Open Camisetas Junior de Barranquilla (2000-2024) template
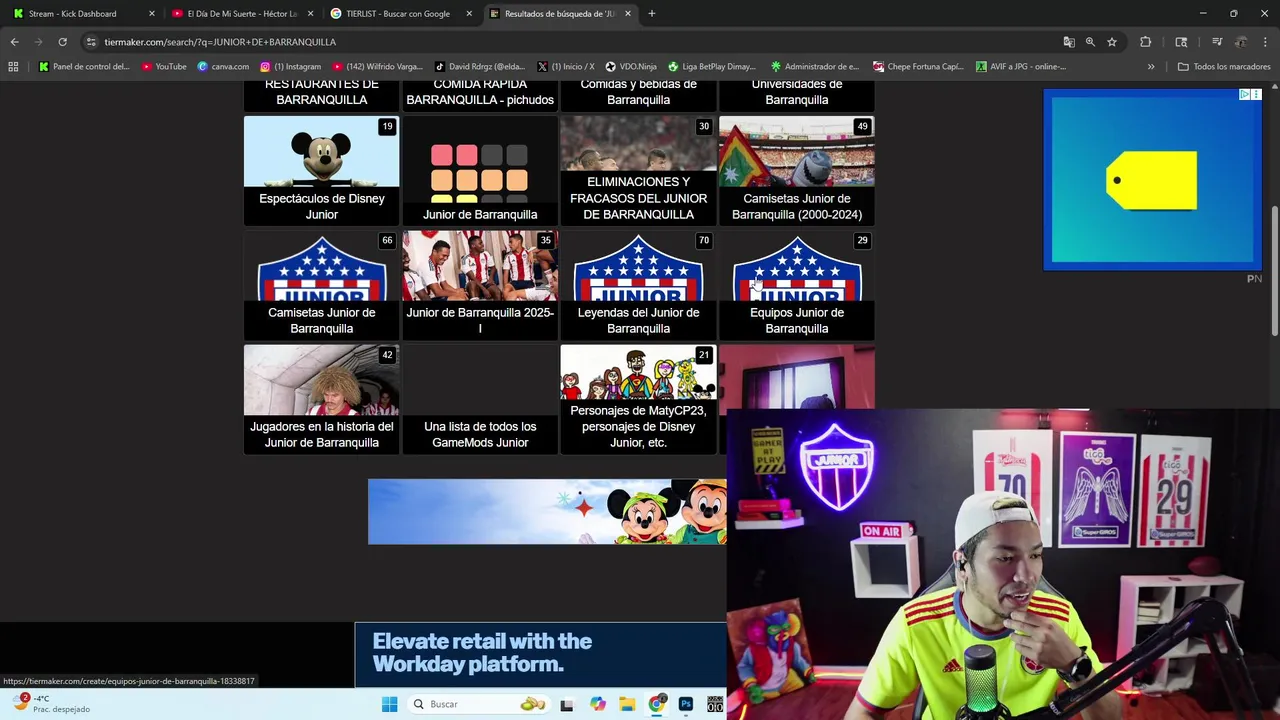1280x720 pixels. point(797,171)
